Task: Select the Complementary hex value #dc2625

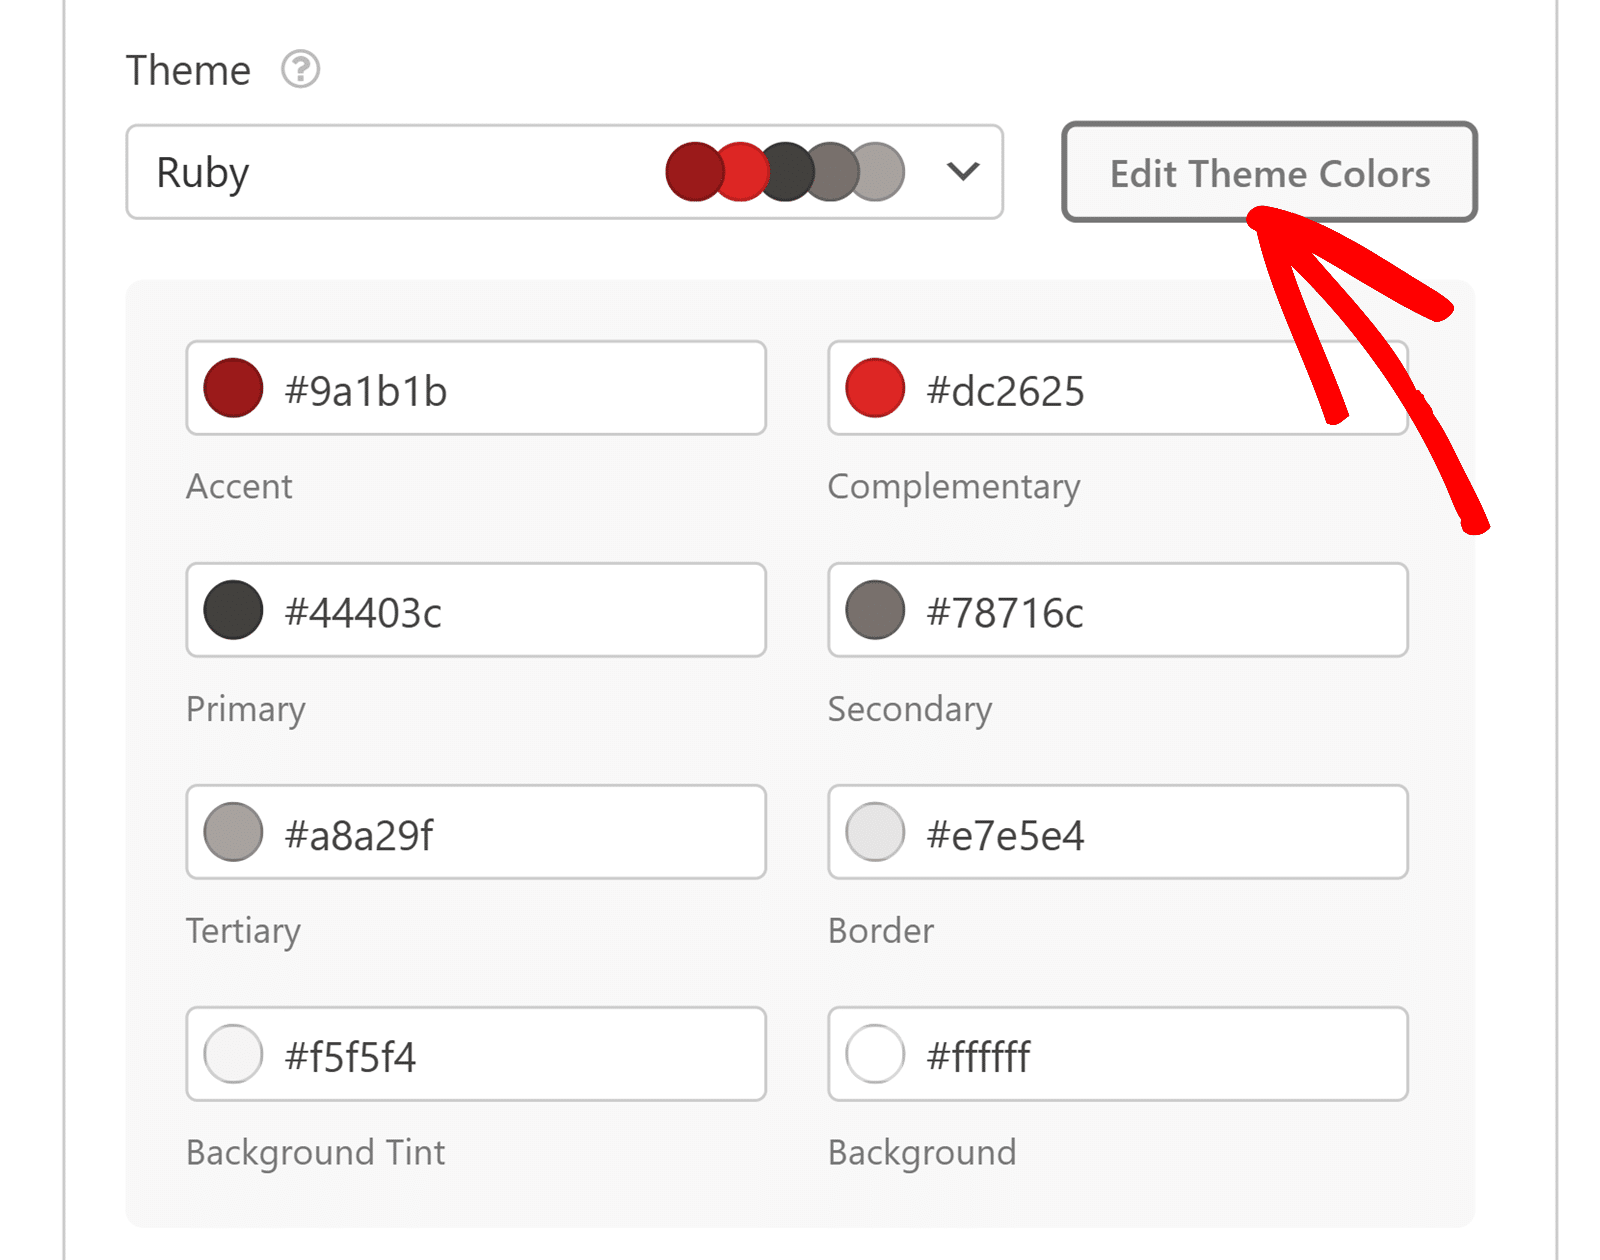Action: (1004, 392)
